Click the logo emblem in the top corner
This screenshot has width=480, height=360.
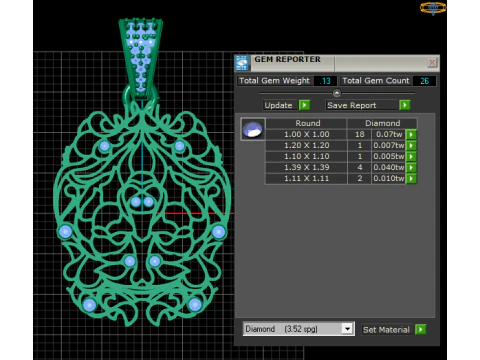click(x=433, y=8)
